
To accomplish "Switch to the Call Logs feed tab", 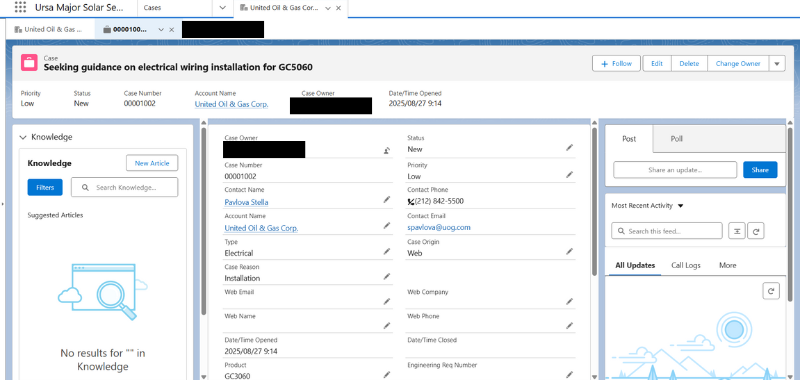I will (686, 265).
